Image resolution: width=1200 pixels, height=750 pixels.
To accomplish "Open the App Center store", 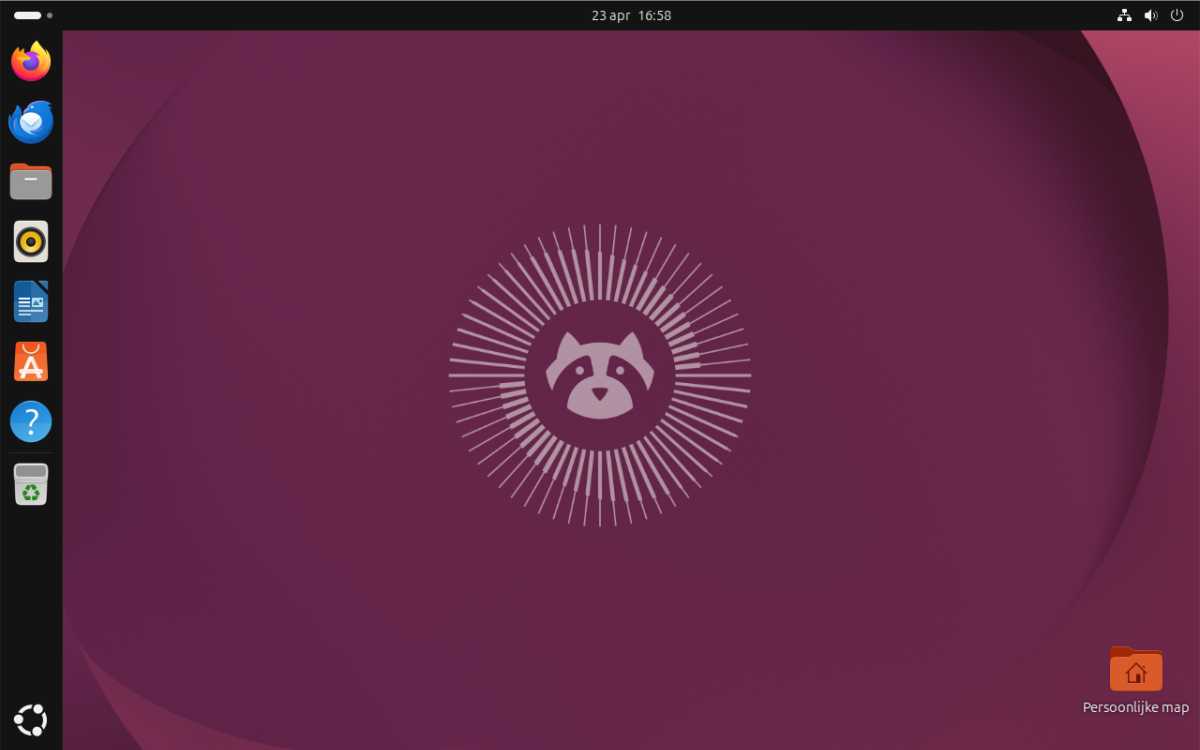I will (x=31, y=362).
